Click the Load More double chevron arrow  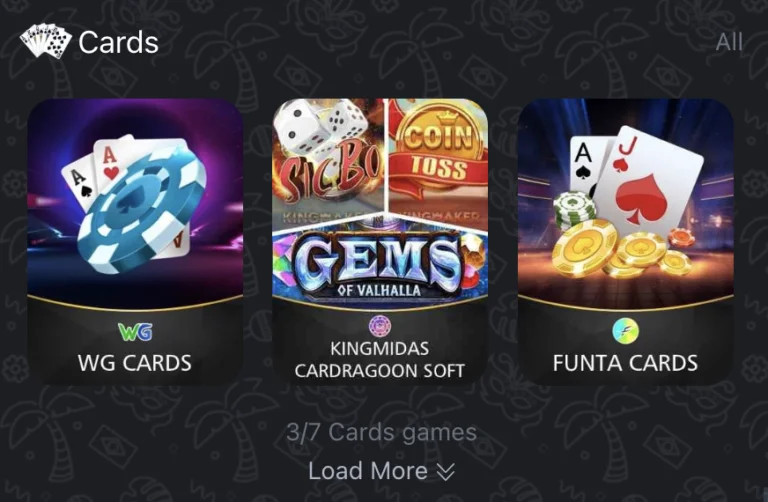(x=445, y=472)
